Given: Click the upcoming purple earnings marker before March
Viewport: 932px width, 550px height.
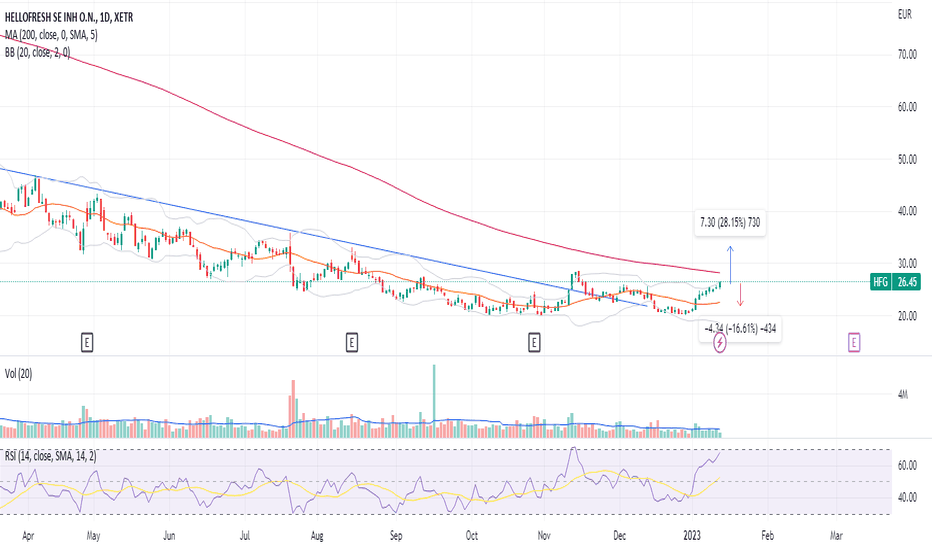Looking at the screenshot, I should [x=854, y=342].
